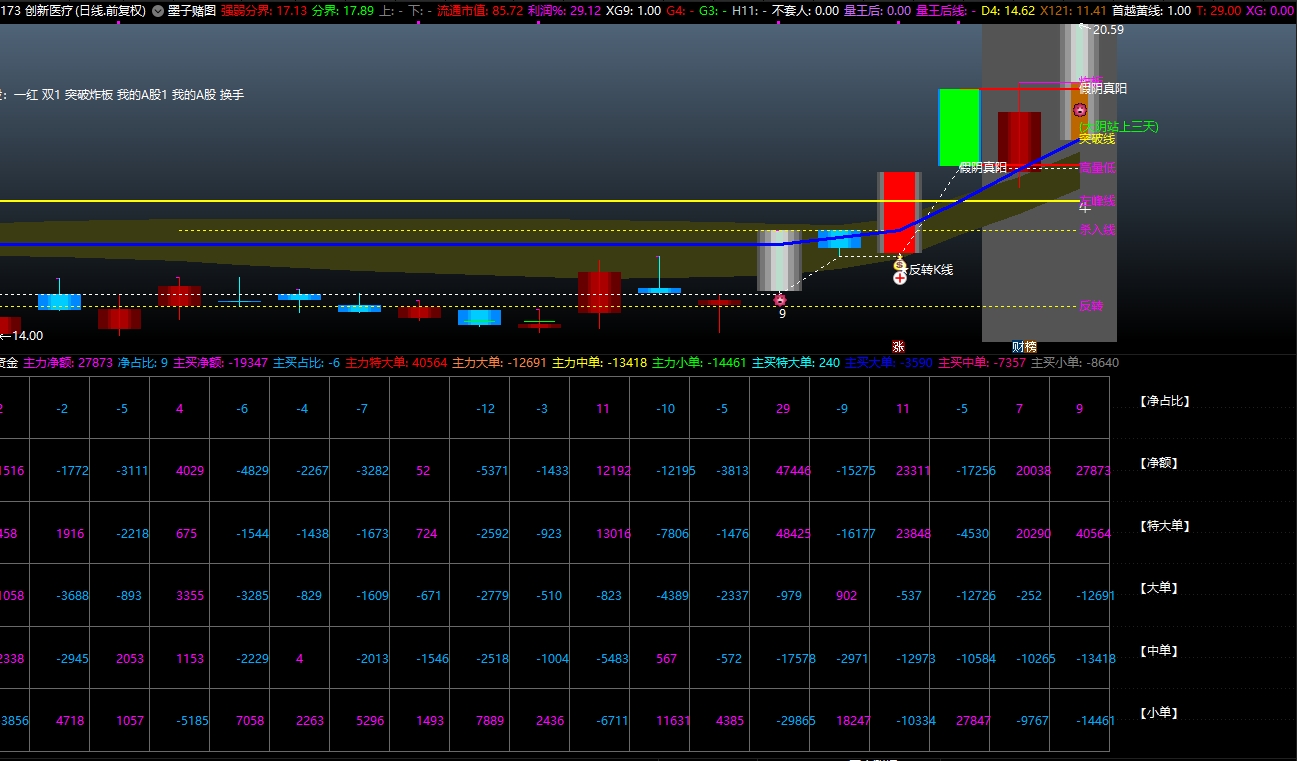Screen dimensions: 1297x761
Task: Click the 47446 cell in 净额 row
Action: point(793,471)
